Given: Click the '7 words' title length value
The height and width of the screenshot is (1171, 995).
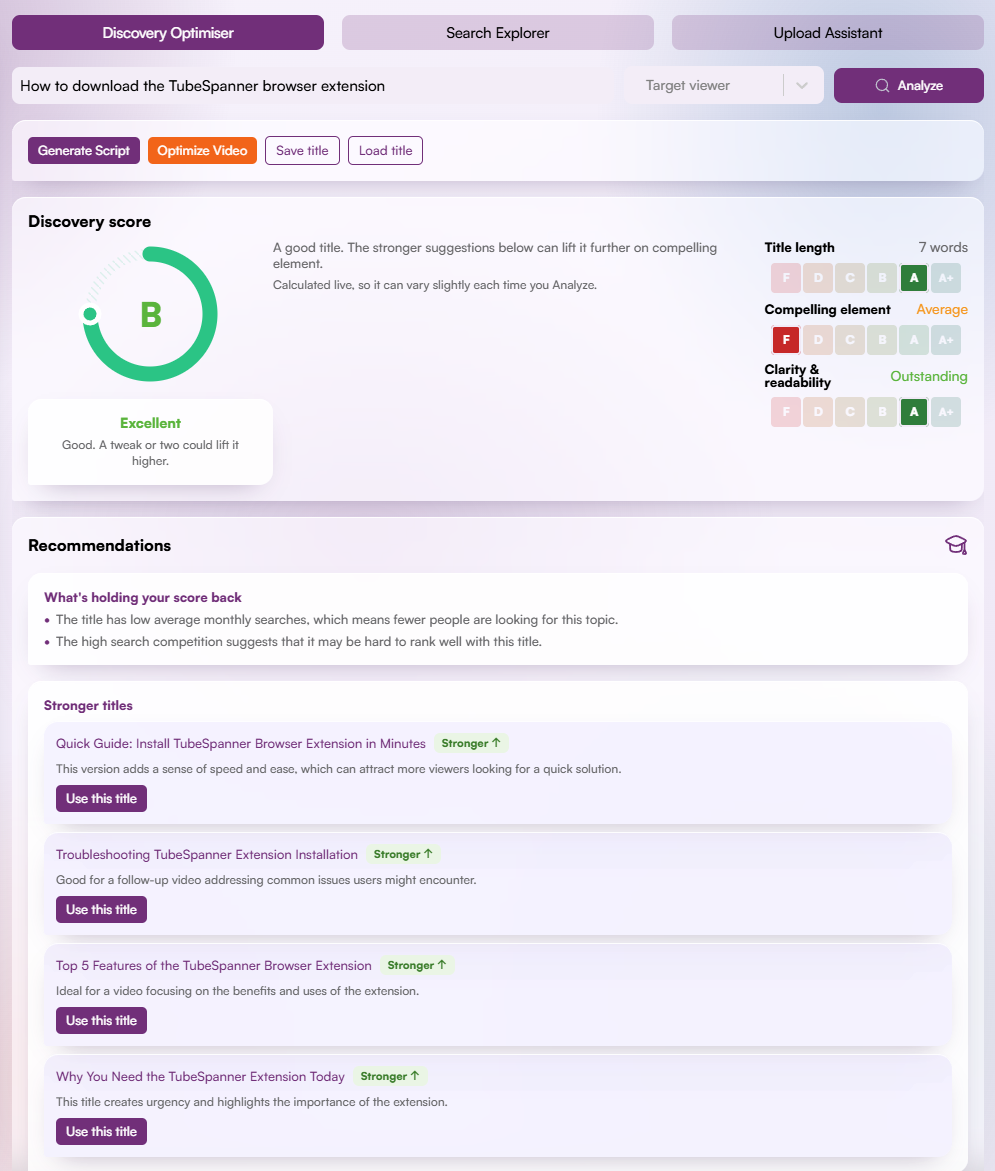Looking at the screenshot, I should [943, 247].
